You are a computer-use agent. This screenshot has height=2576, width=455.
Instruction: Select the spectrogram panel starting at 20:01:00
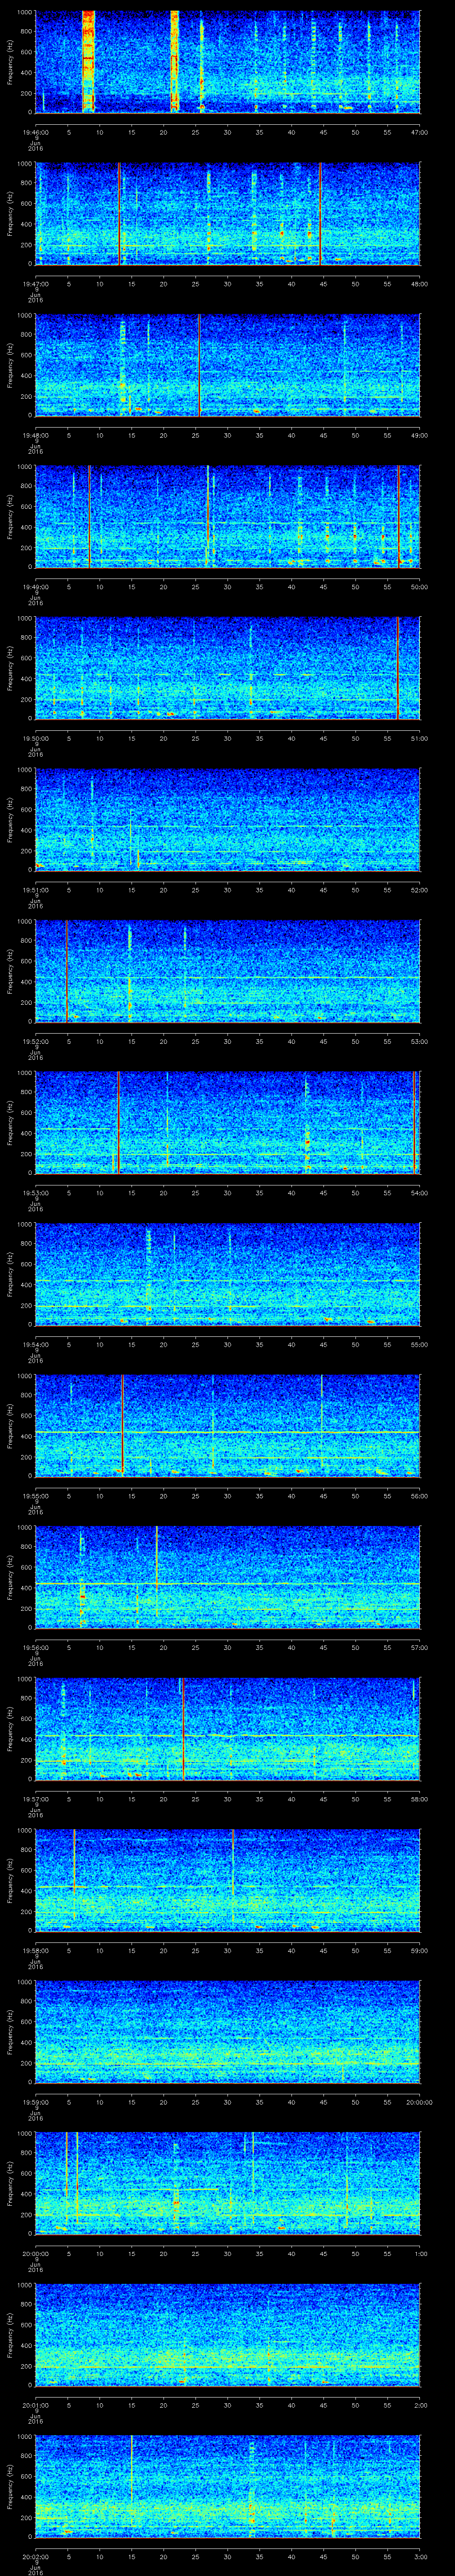coord(228,2335)
